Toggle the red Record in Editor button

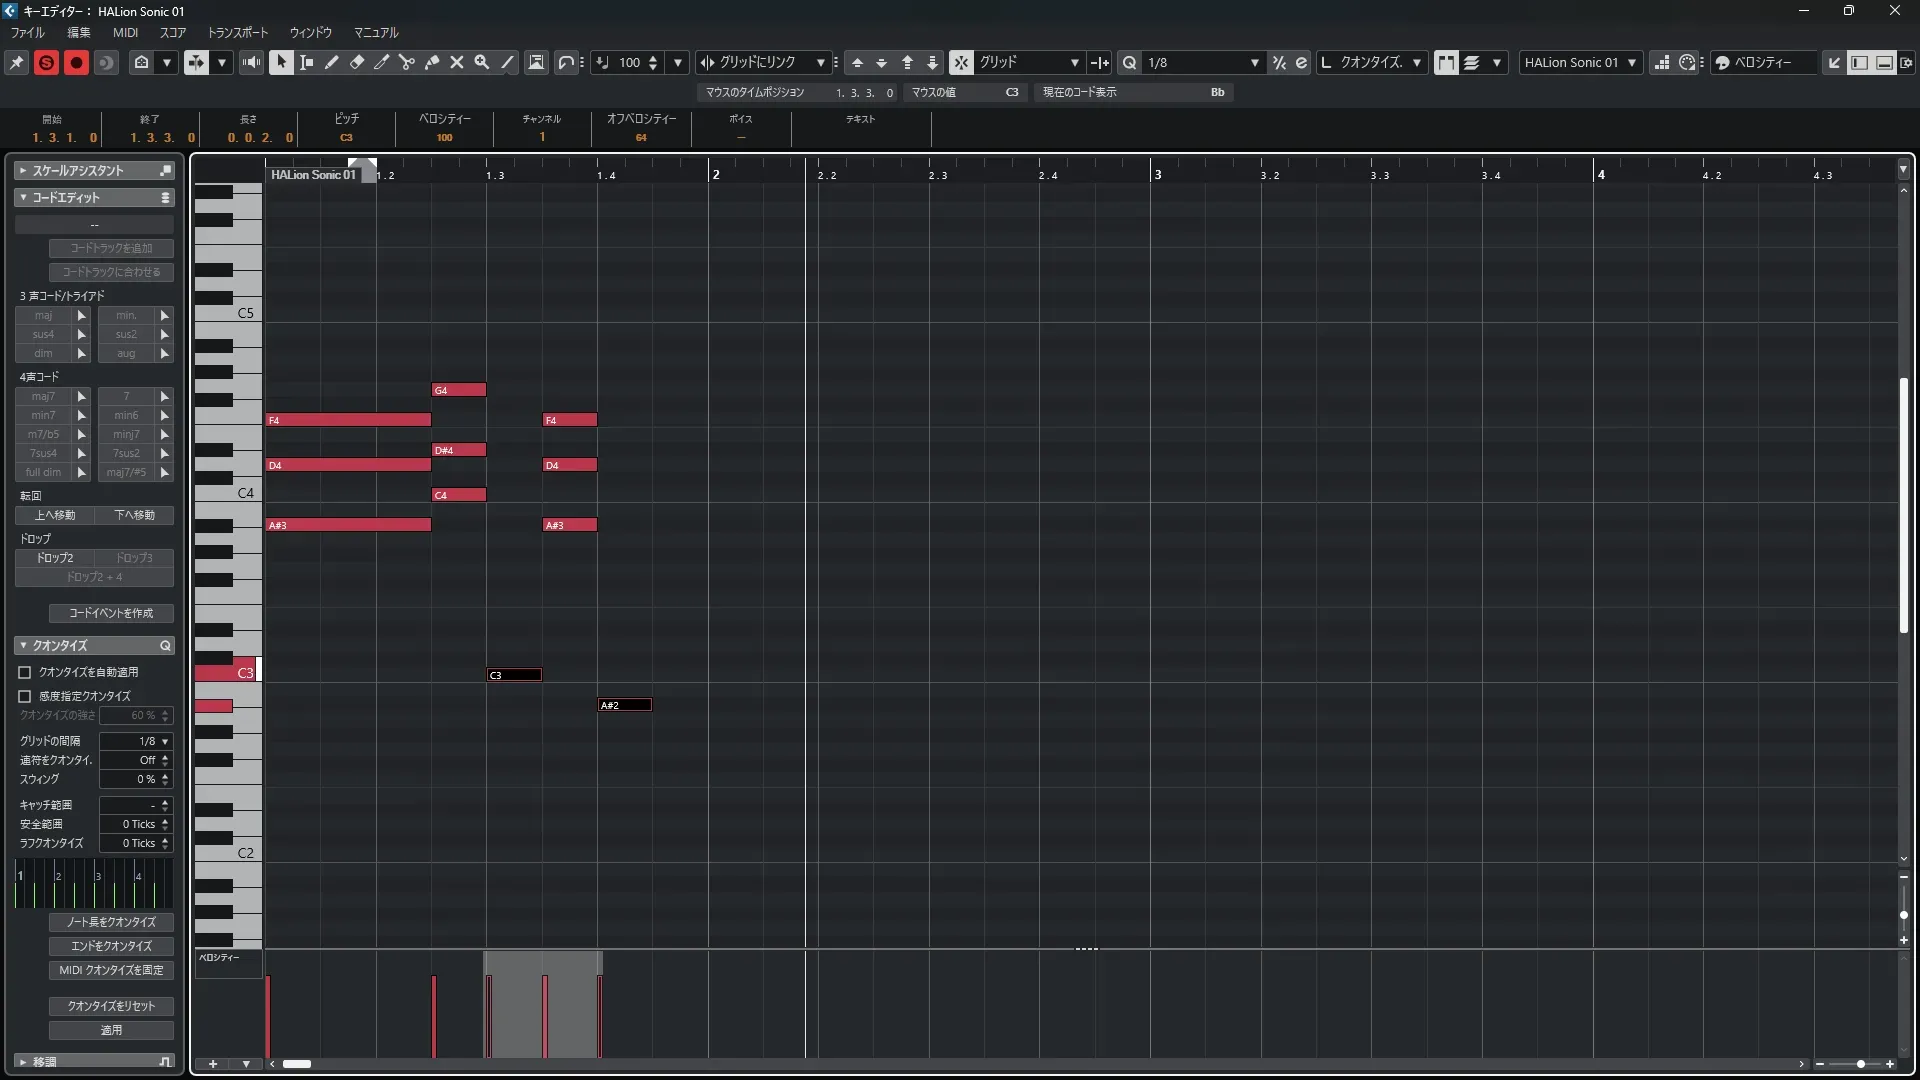[x=76, y=62]
